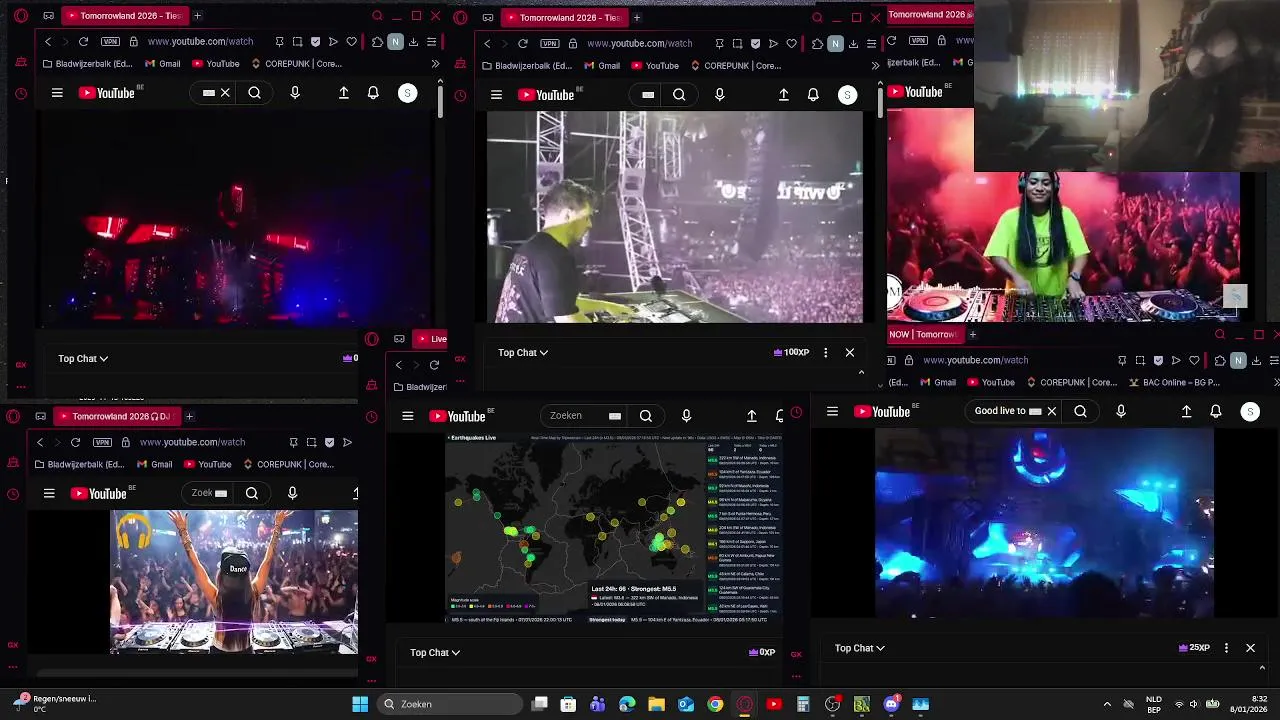The image size is (1280, 720).
Task: Toggle VPN badge in top-right window address bar
Action: [x=919, y=41]
